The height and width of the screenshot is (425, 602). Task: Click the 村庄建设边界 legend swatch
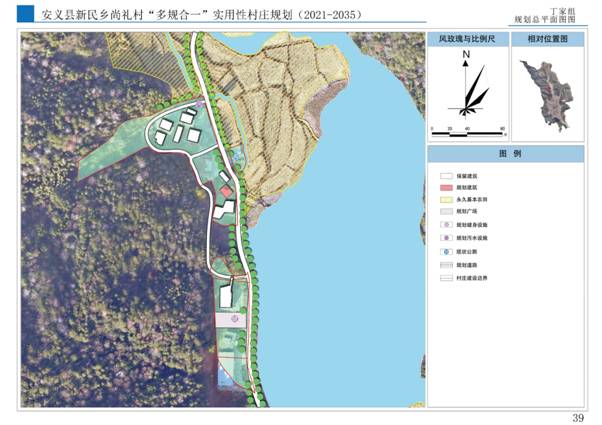446,278
